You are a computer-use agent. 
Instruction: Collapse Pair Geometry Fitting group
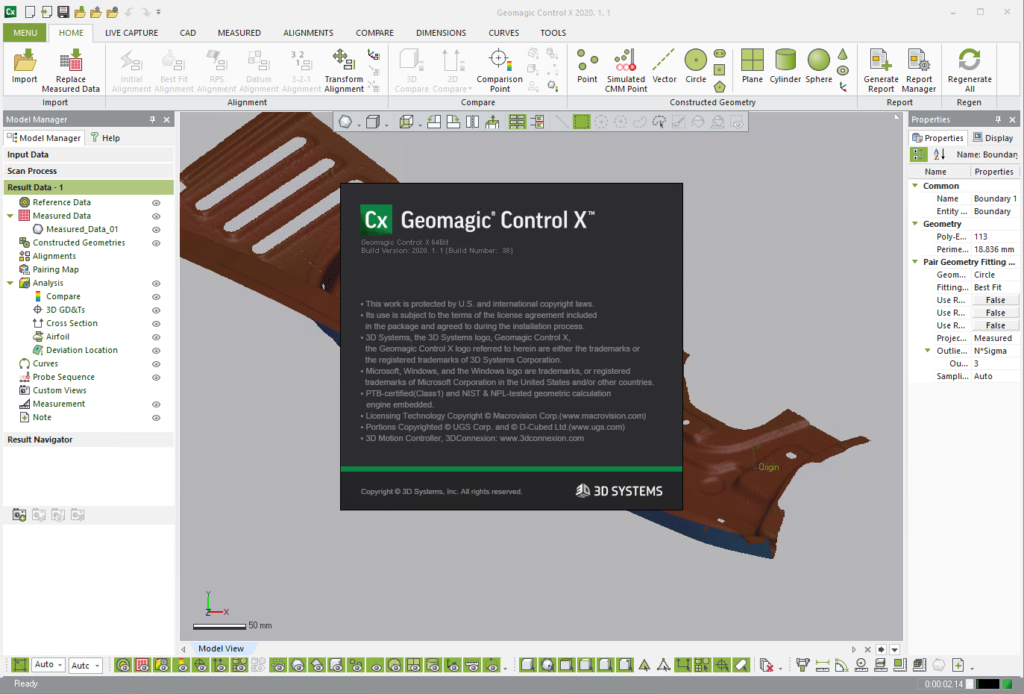pyautogui.click(x=915, y=262)
